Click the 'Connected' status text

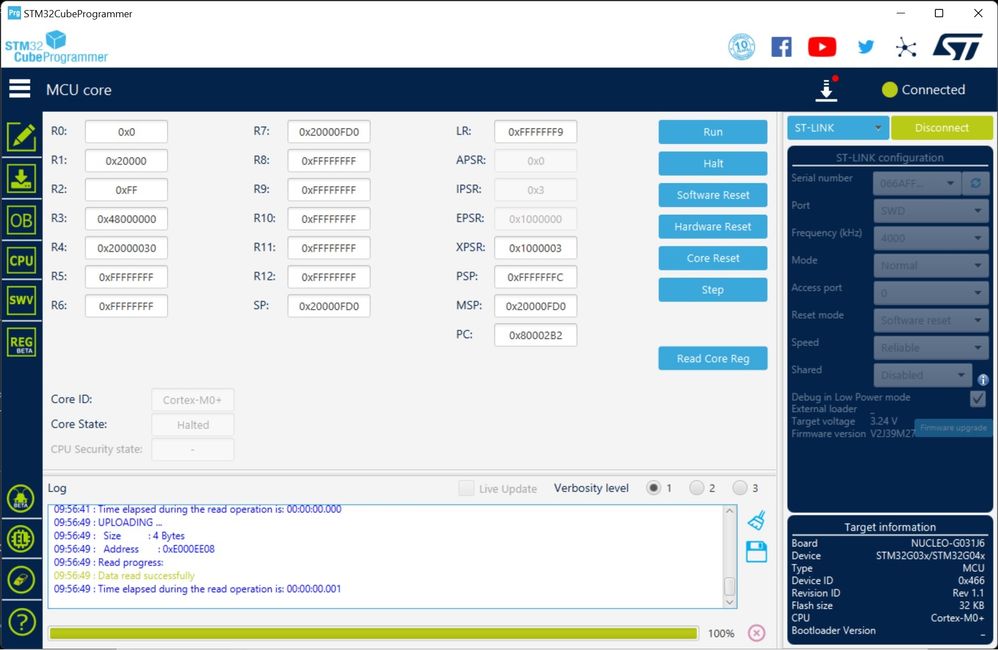(x=933, y=90)
